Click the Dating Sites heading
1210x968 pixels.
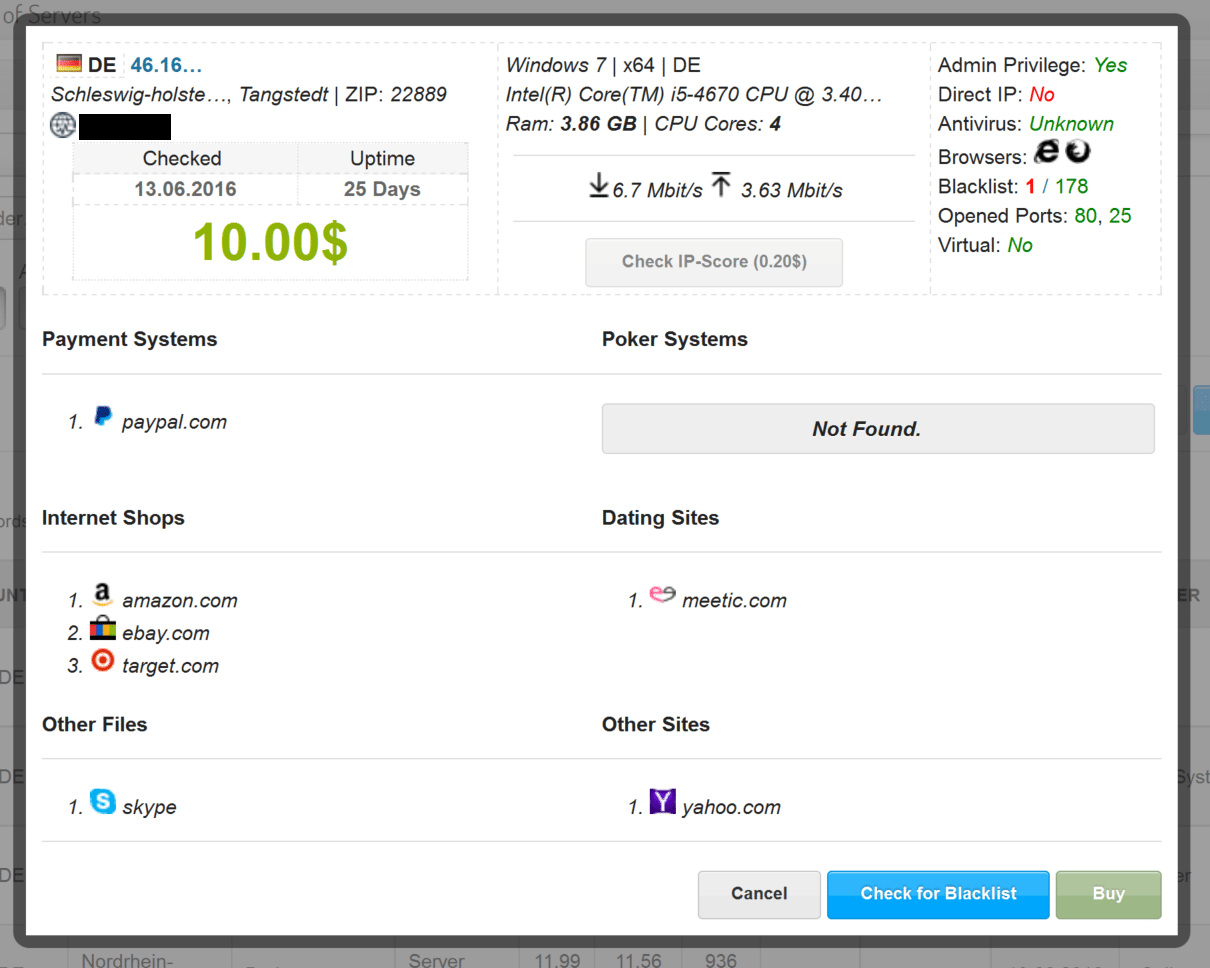(x=660, y=518)
